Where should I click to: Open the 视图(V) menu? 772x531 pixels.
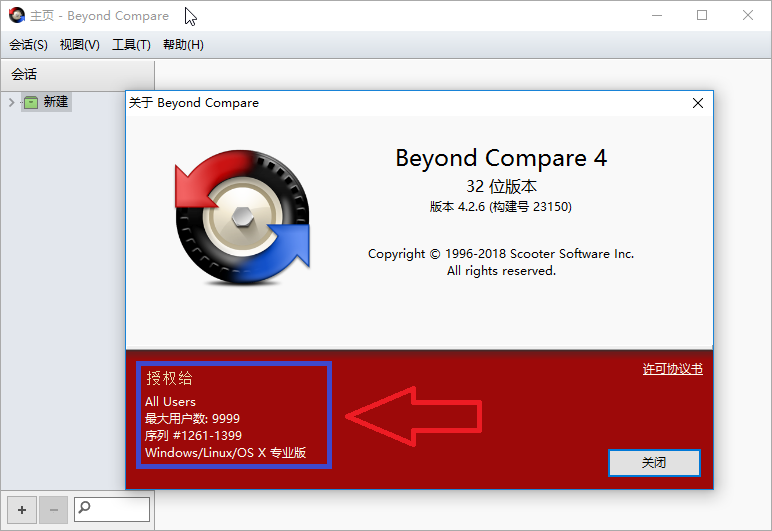[80, 45]
